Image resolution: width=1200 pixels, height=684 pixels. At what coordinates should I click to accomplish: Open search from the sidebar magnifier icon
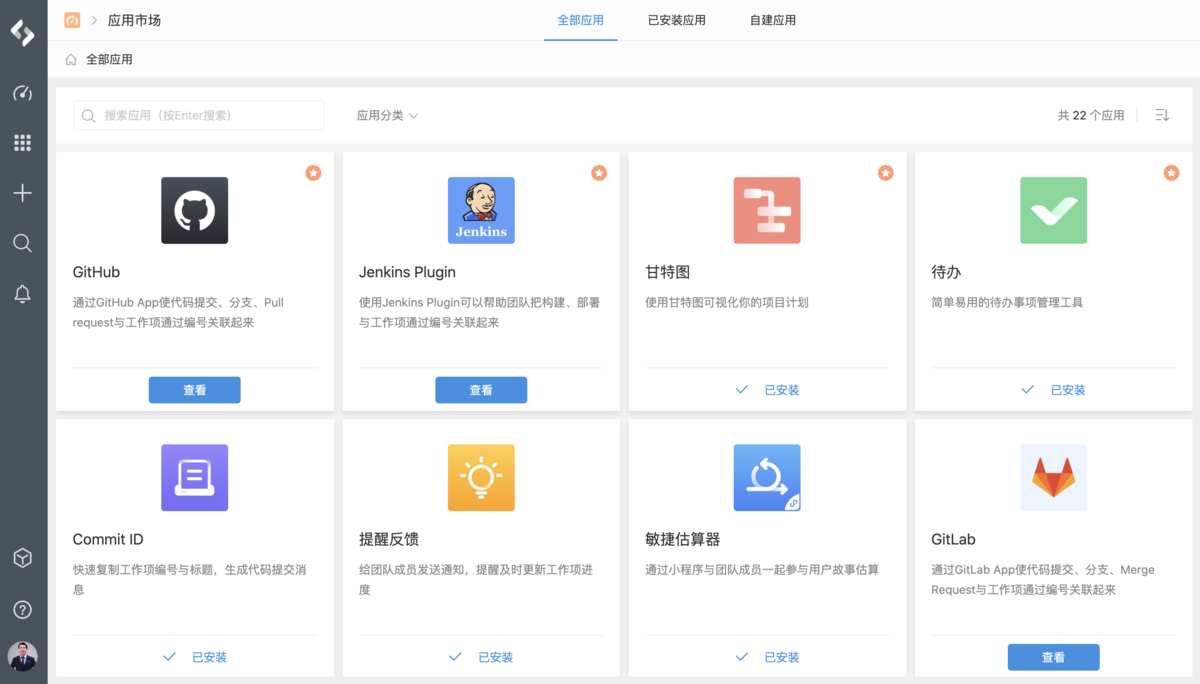pos(22,242)
